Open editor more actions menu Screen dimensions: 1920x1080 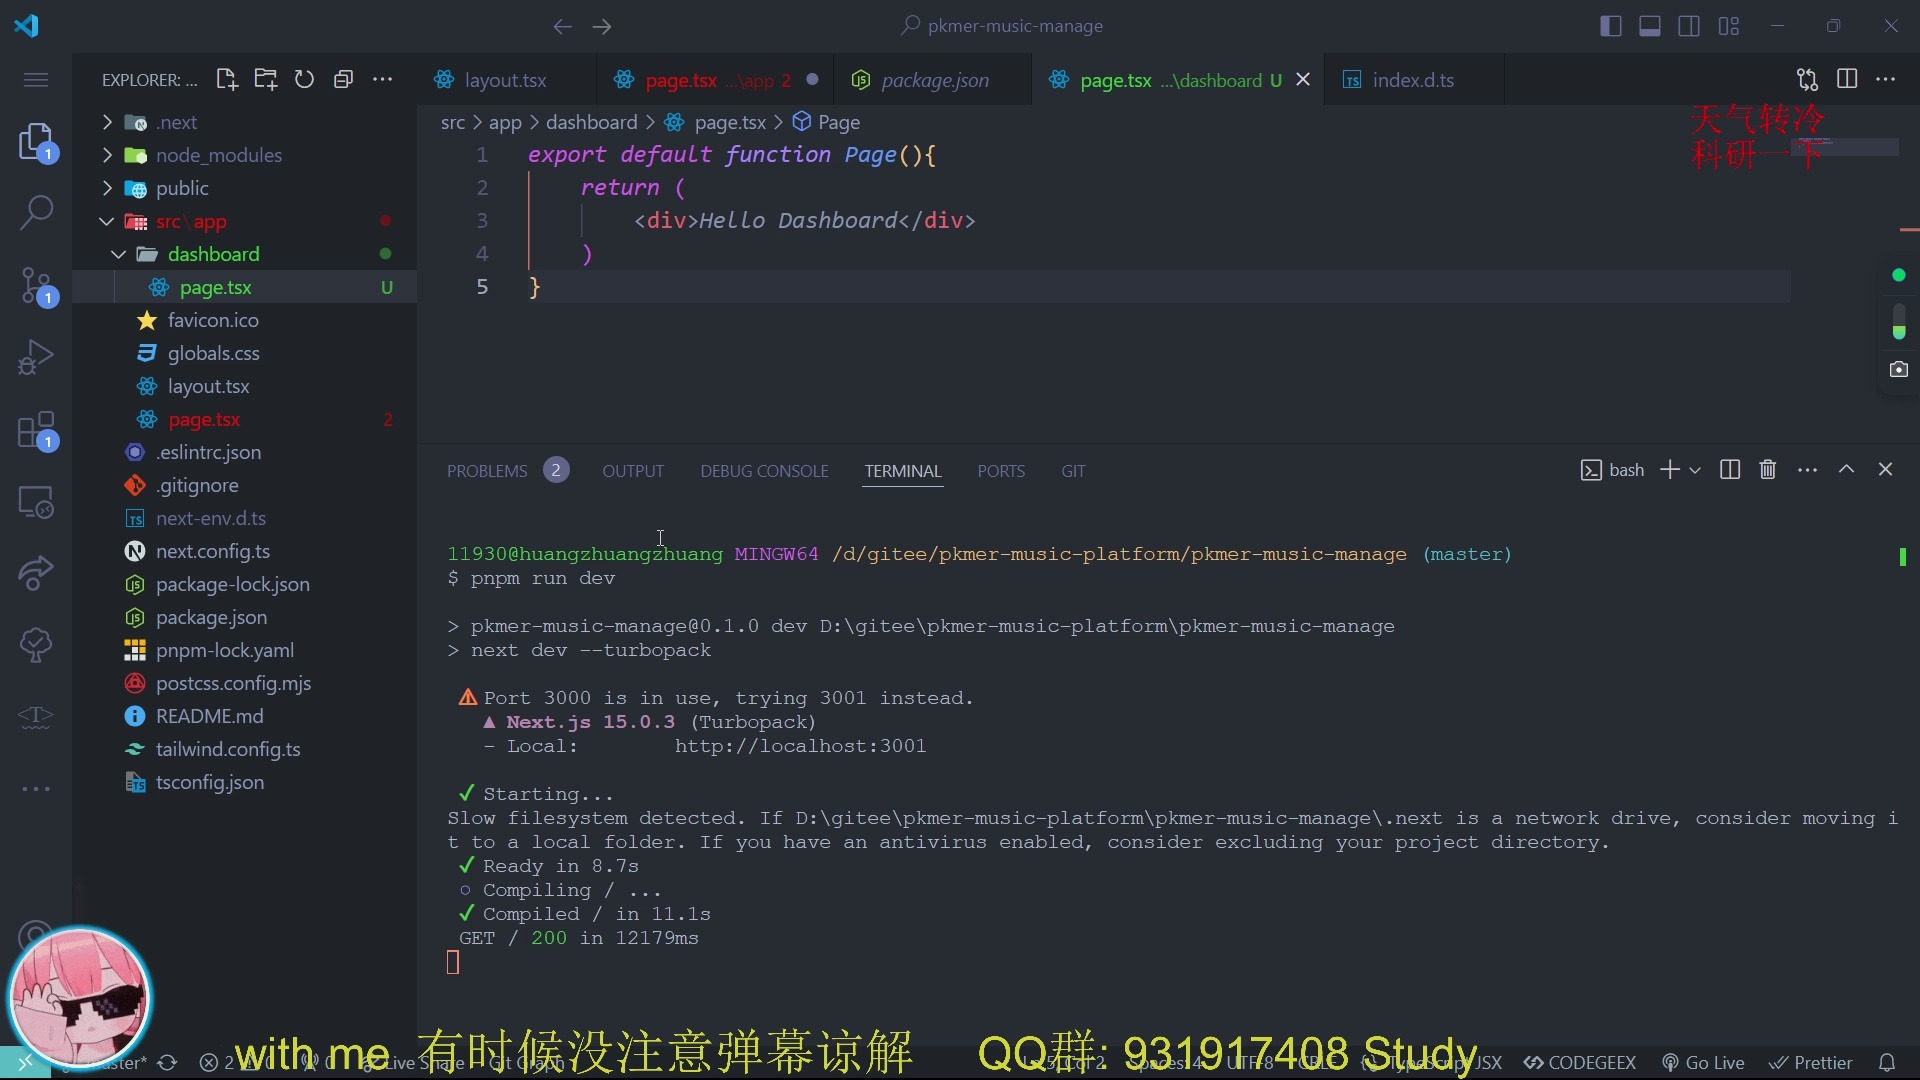tap(1886, 80)
